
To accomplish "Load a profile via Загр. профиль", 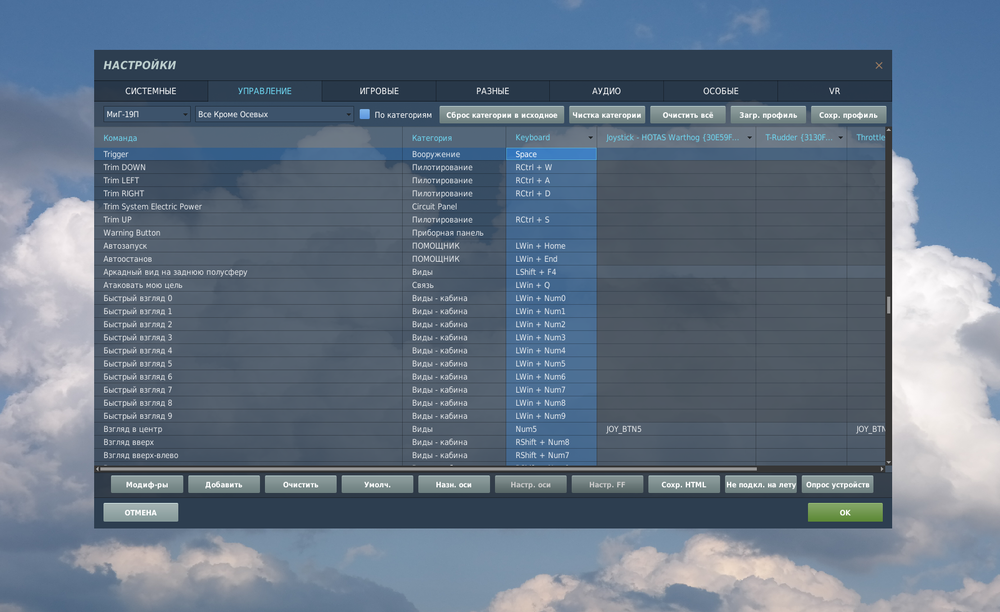I will (x=767, y=114).
